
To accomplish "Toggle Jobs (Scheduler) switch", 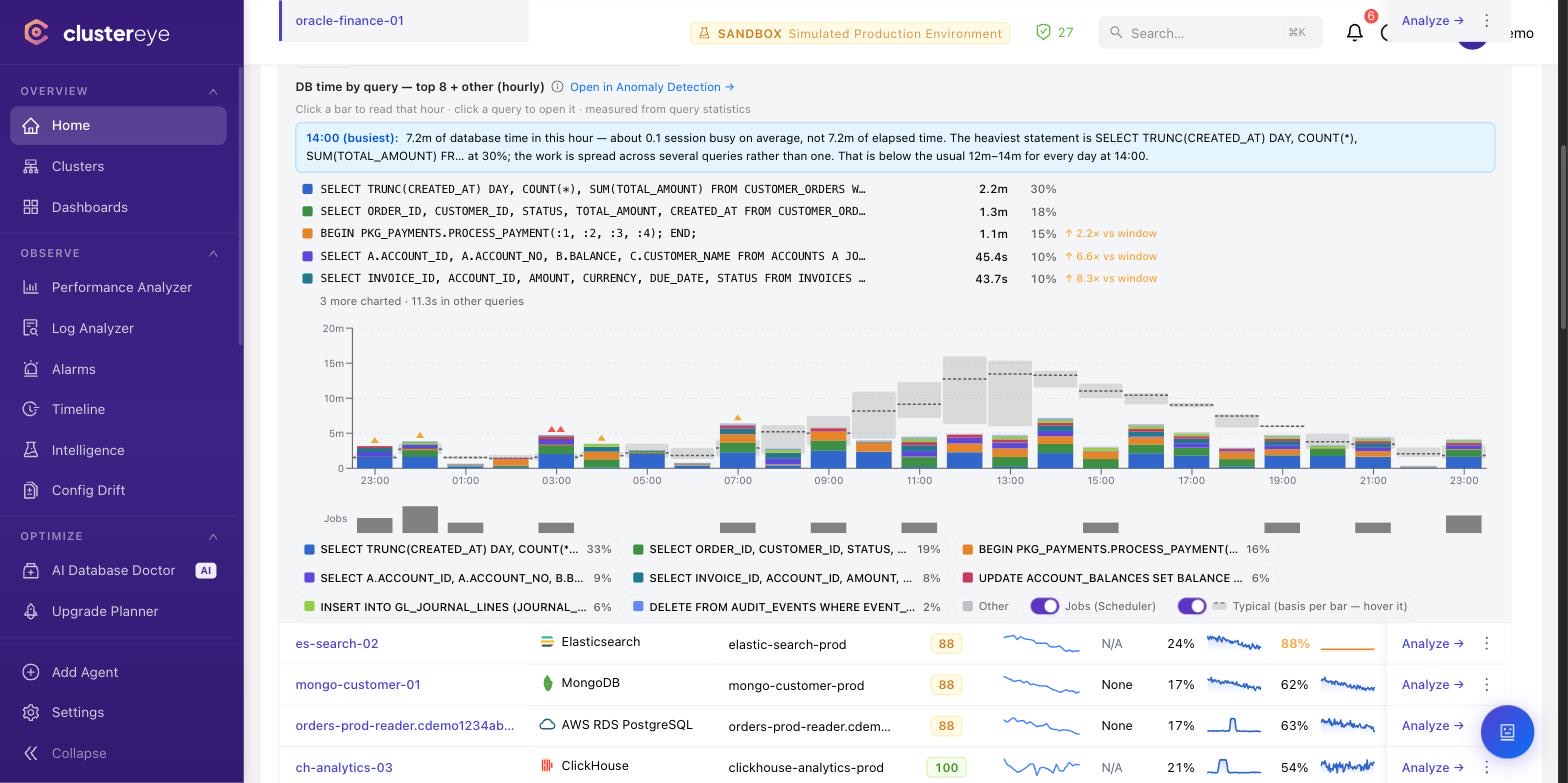I will click(1045, 607).
